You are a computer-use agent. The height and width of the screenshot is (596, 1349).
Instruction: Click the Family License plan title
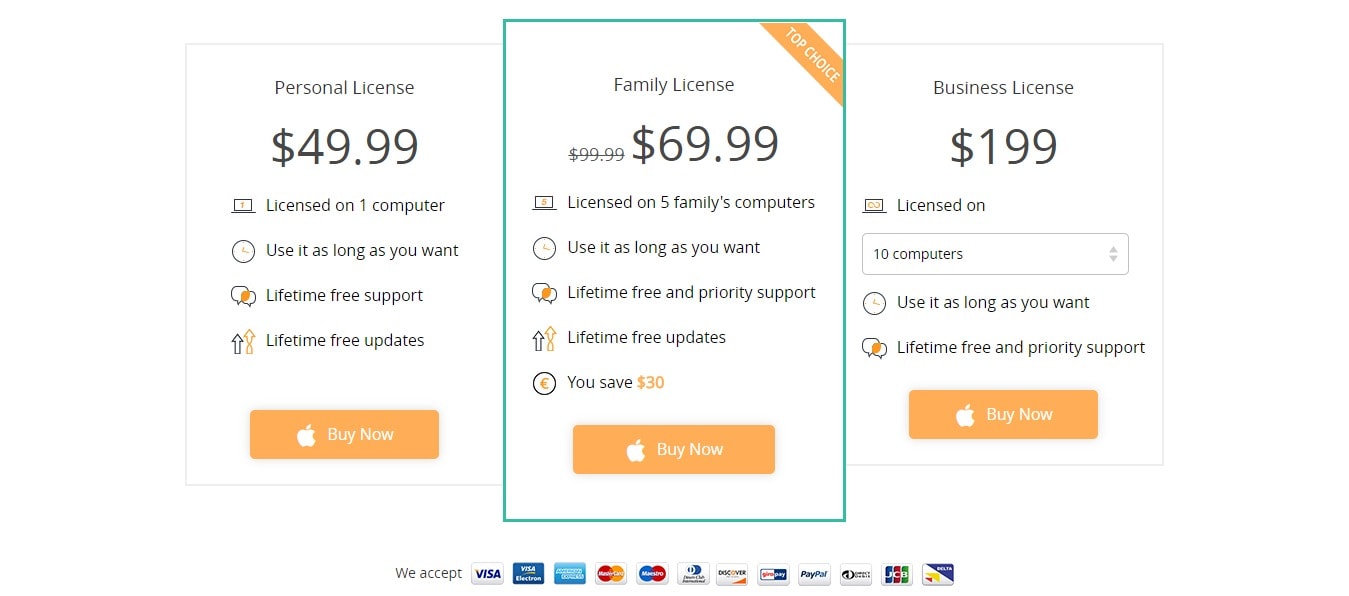pos(674,85)
